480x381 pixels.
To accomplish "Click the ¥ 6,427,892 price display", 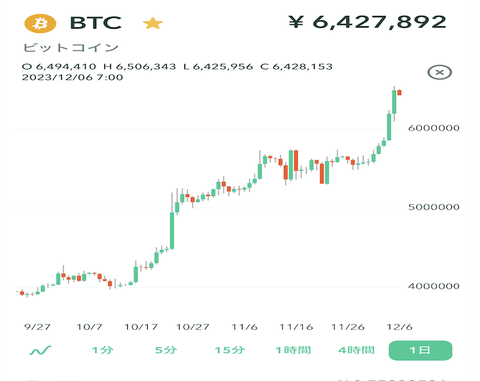I will click(x=367, y=22).
